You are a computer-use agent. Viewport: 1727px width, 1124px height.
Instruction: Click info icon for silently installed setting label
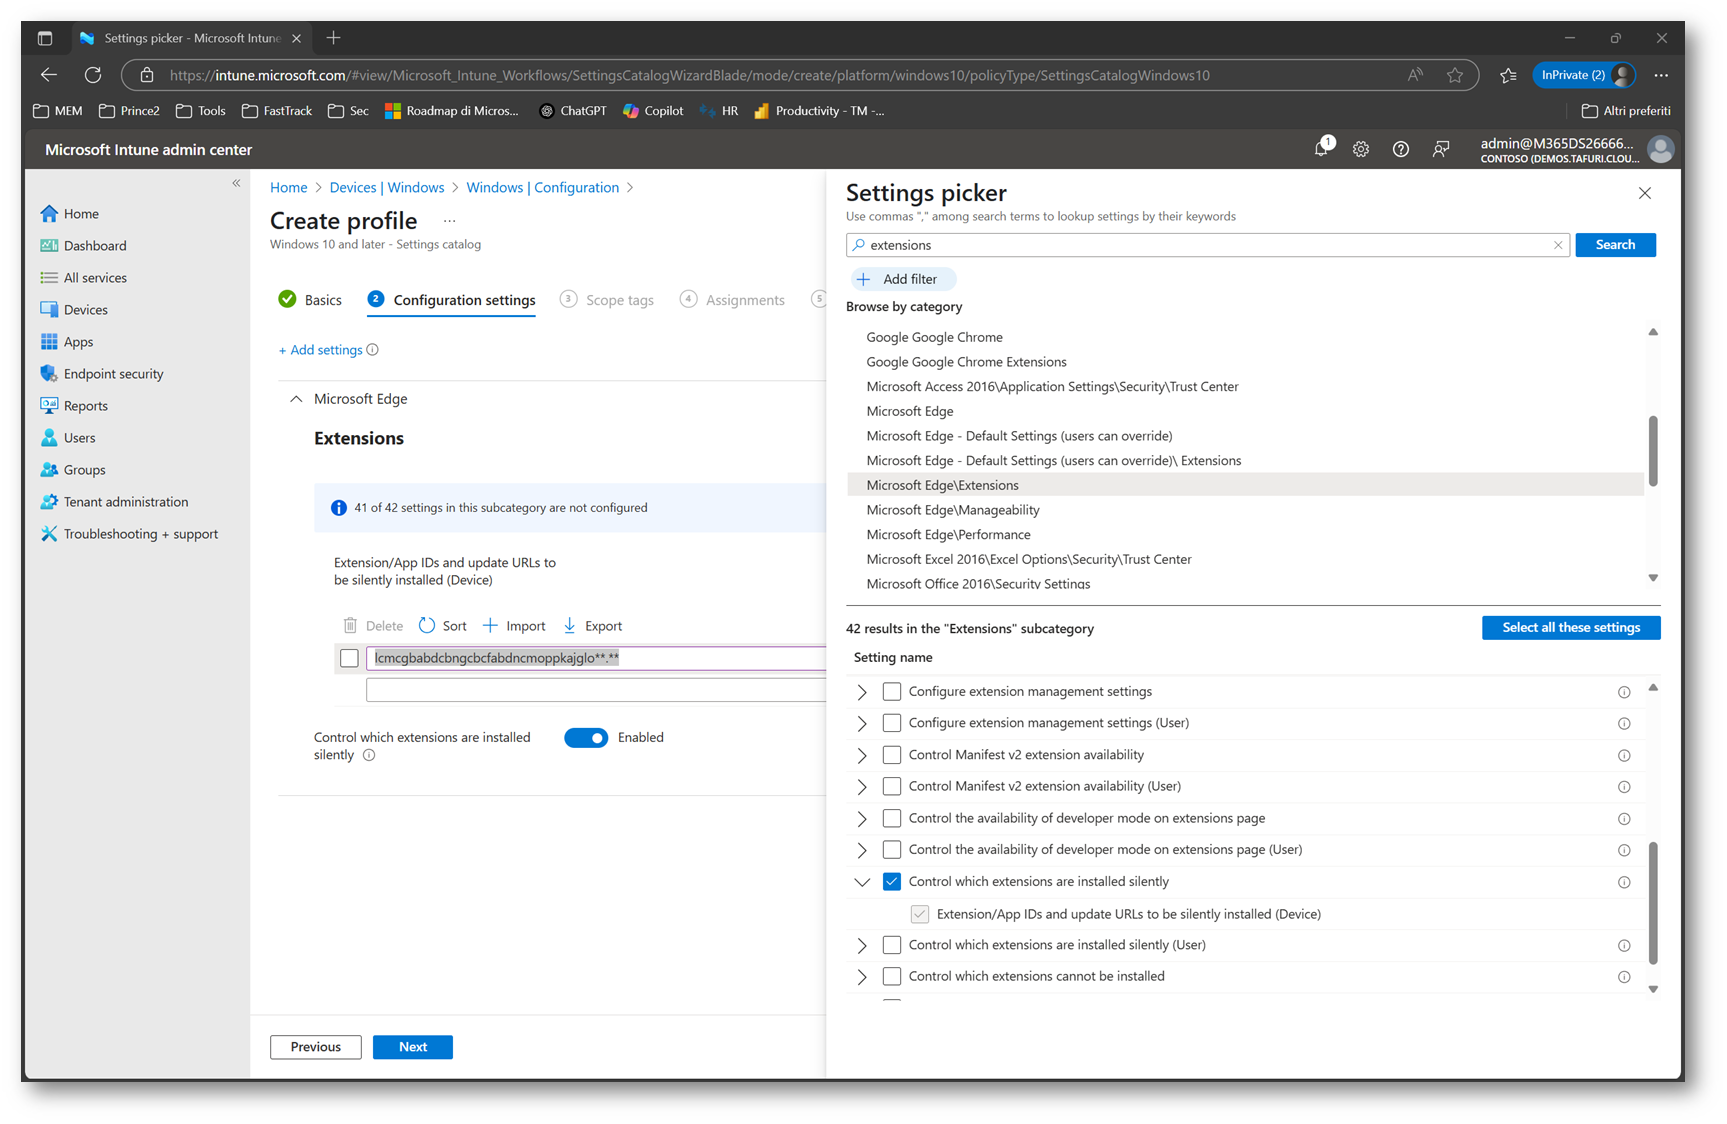[369, 755]
